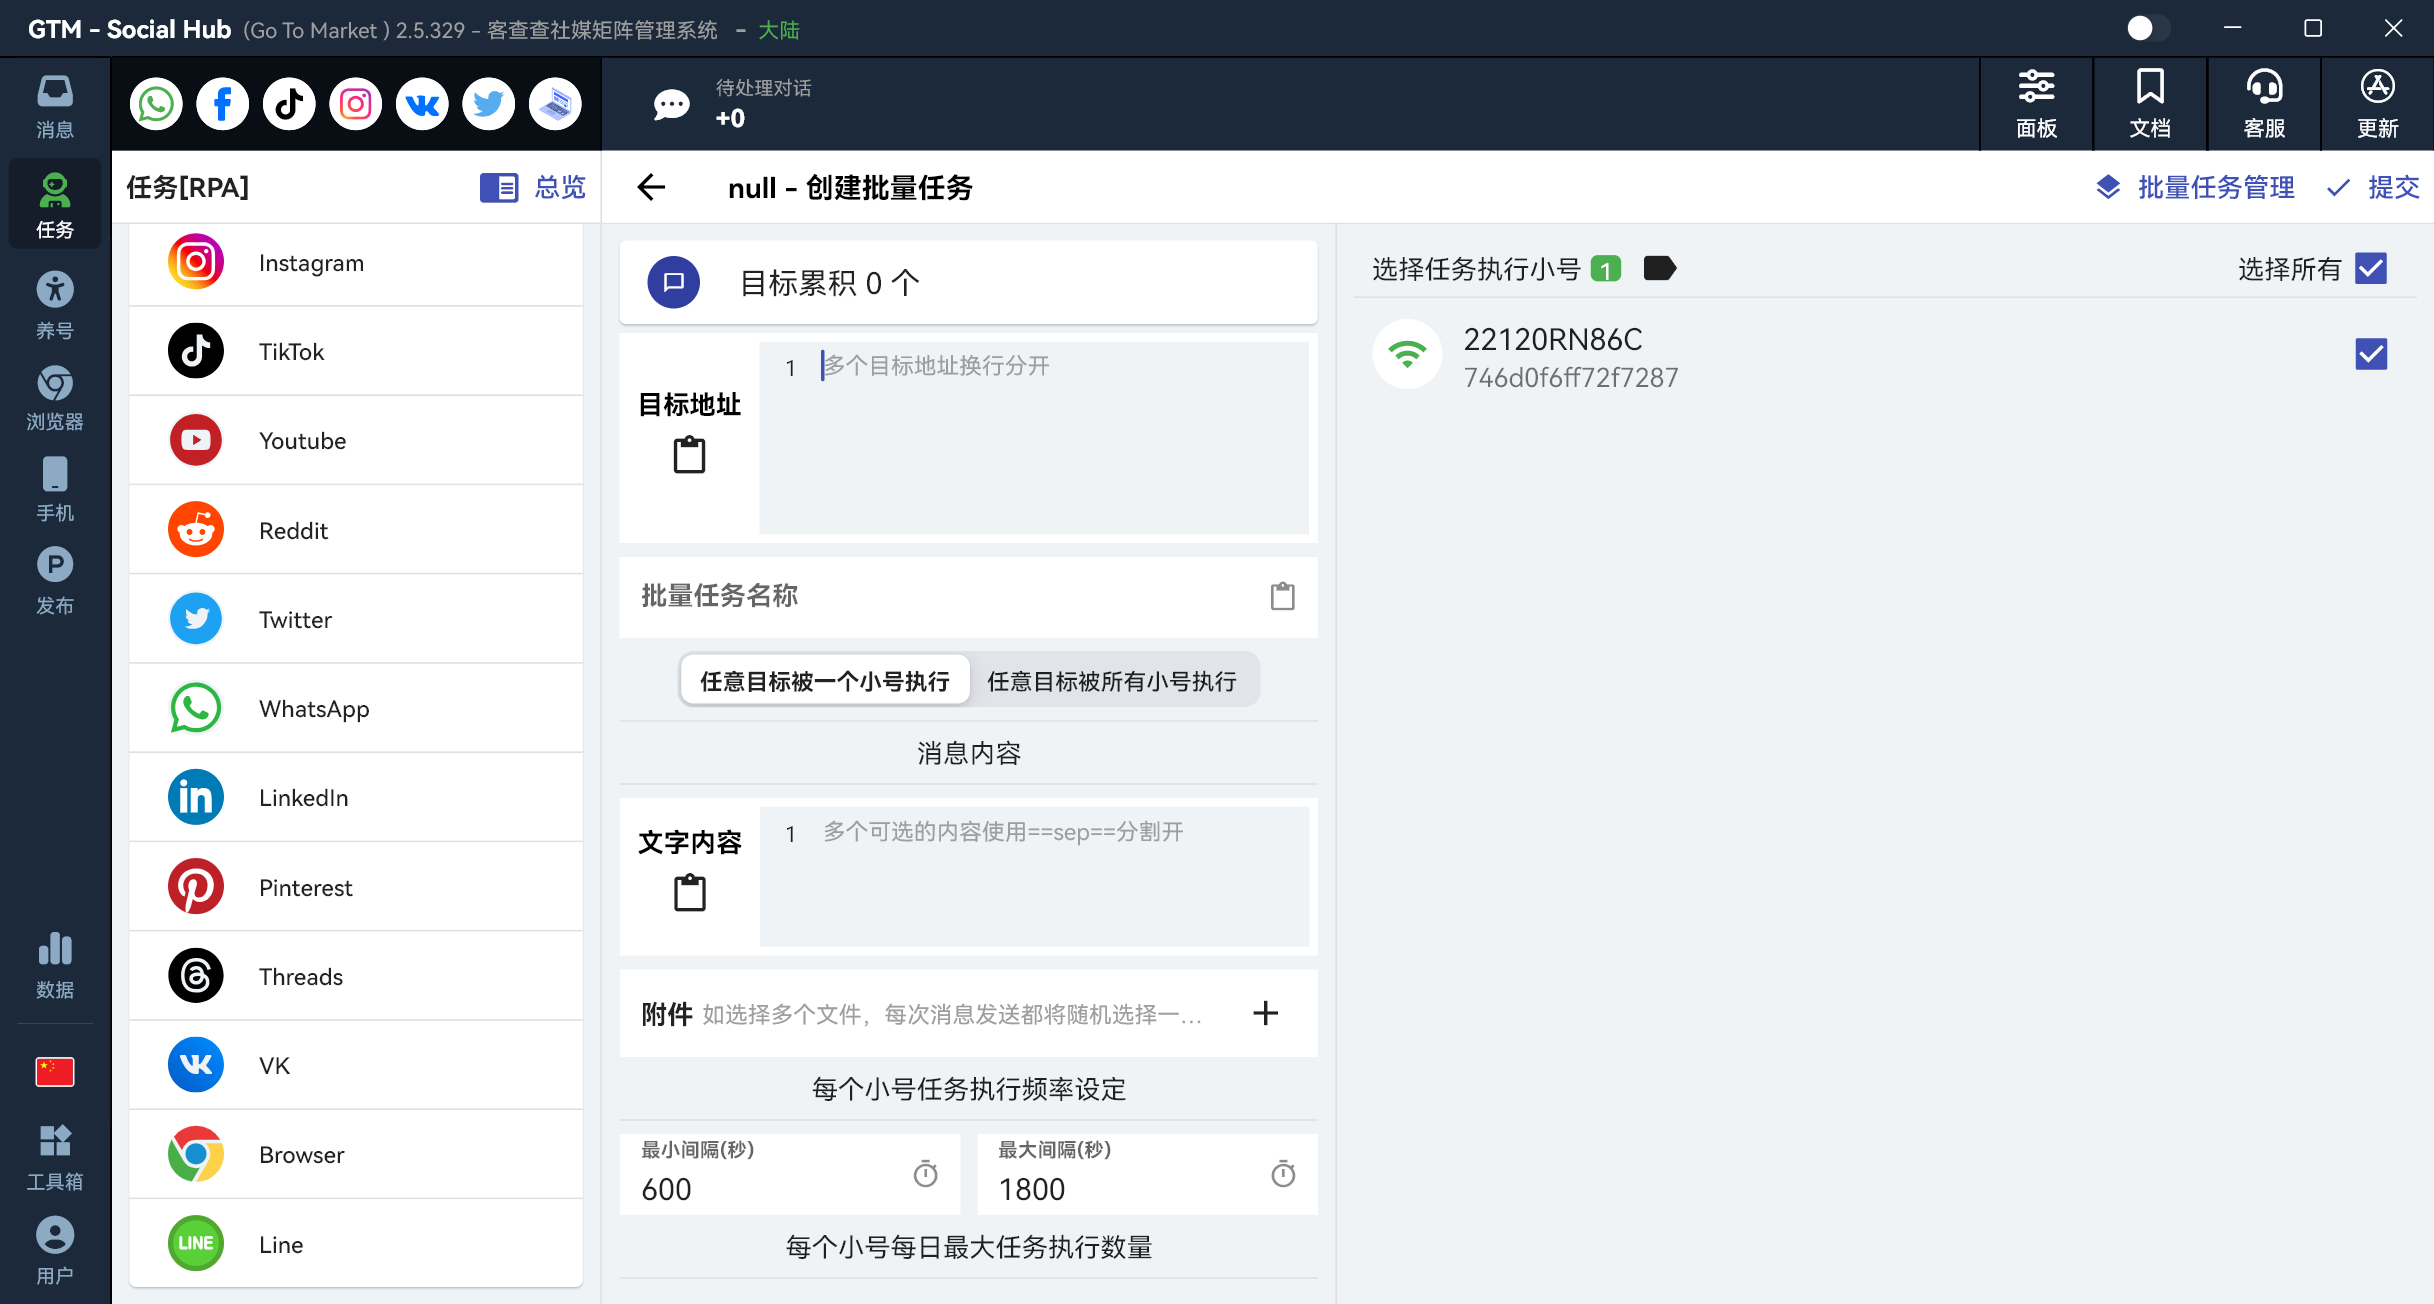Open the Facebook icon in top bar

point(222,104)
